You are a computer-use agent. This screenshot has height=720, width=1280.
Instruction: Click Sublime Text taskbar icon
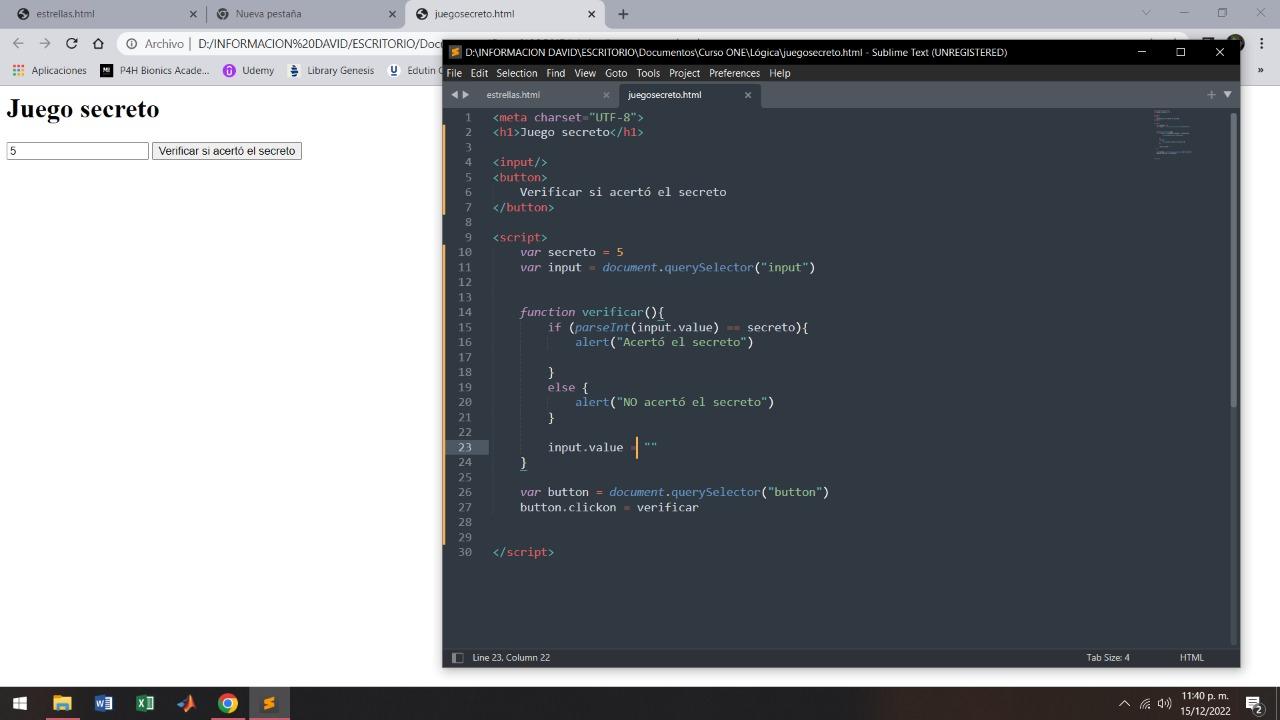[x=269, y=703]
